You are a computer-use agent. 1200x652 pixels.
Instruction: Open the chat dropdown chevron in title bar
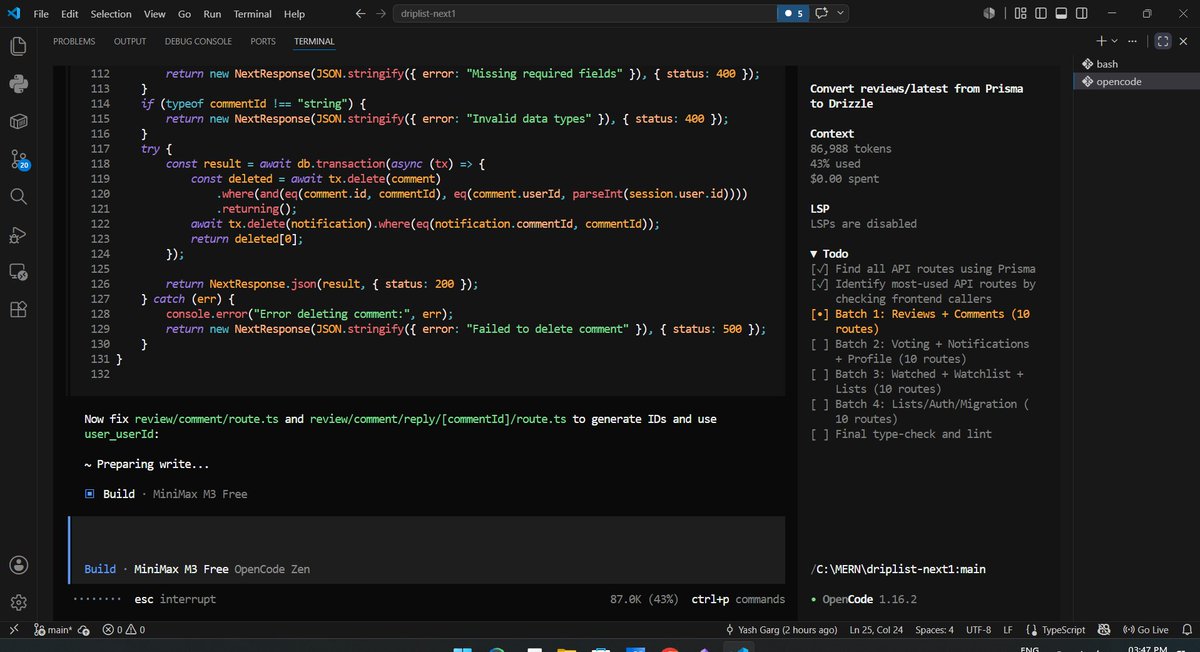tap(841, 14)
